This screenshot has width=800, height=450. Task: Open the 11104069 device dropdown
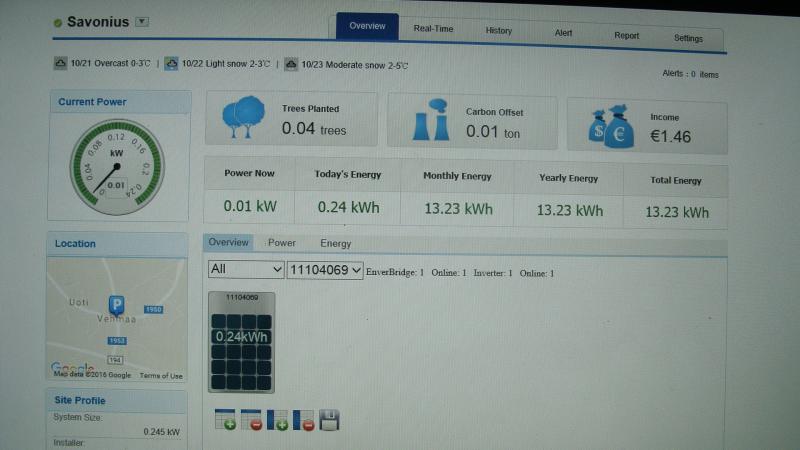[x=324, y=270]
